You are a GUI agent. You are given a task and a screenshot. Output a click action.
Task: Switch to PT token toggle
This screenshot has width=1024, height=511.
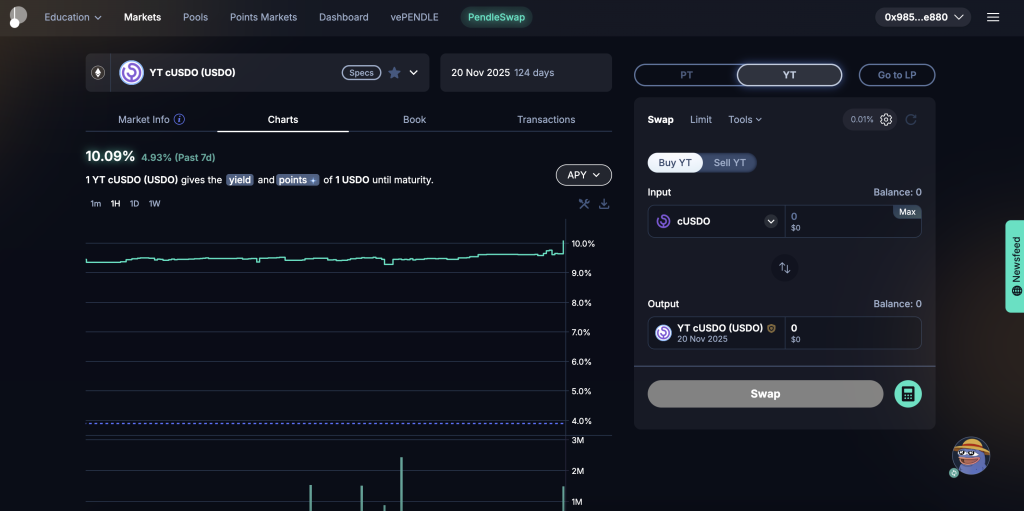click(x=686, y=75)
